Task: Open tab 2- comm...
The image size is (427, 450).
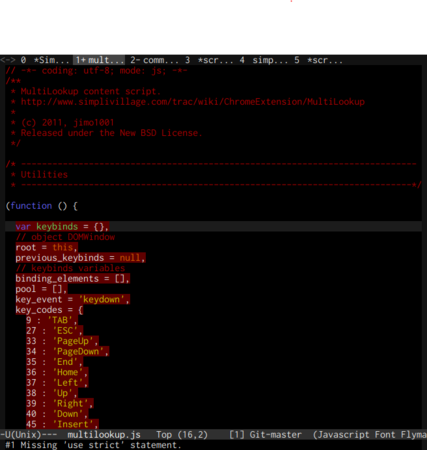Action: coord(154,60)
